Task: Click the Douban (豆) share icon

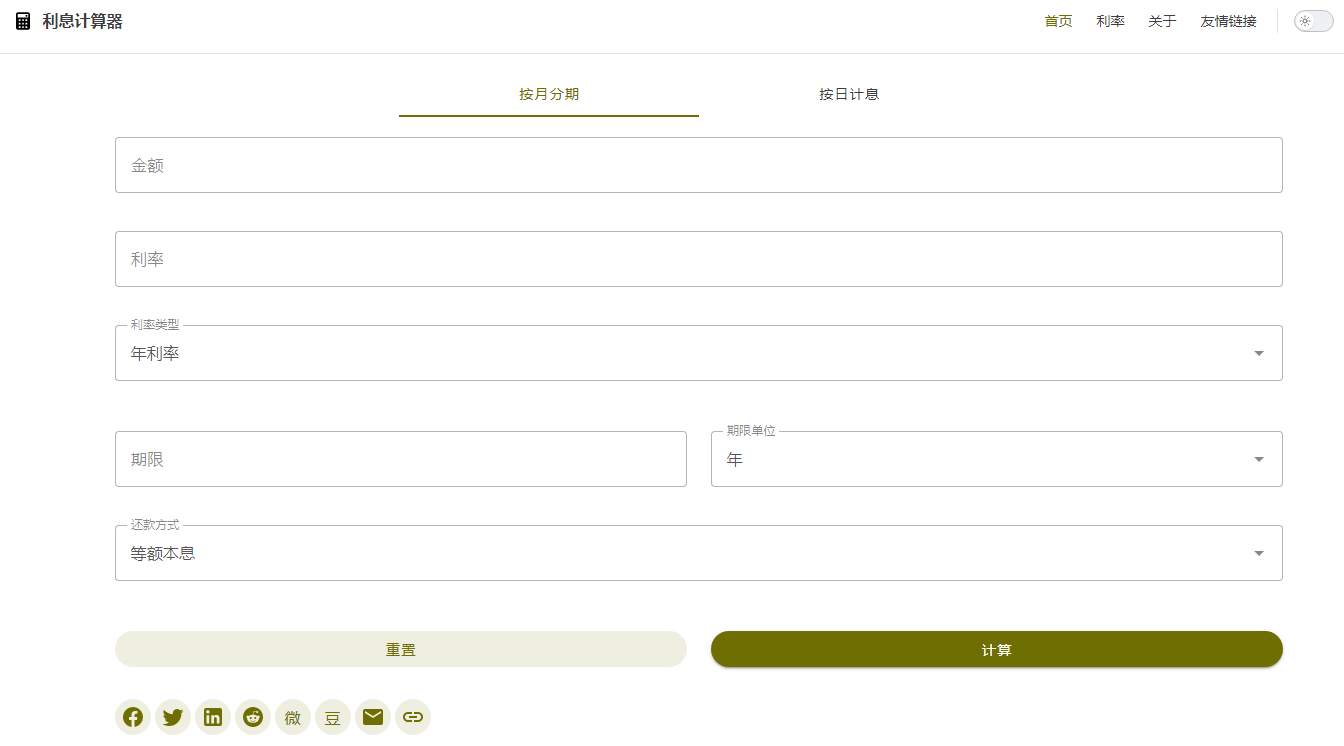Action: pos(332,716)
